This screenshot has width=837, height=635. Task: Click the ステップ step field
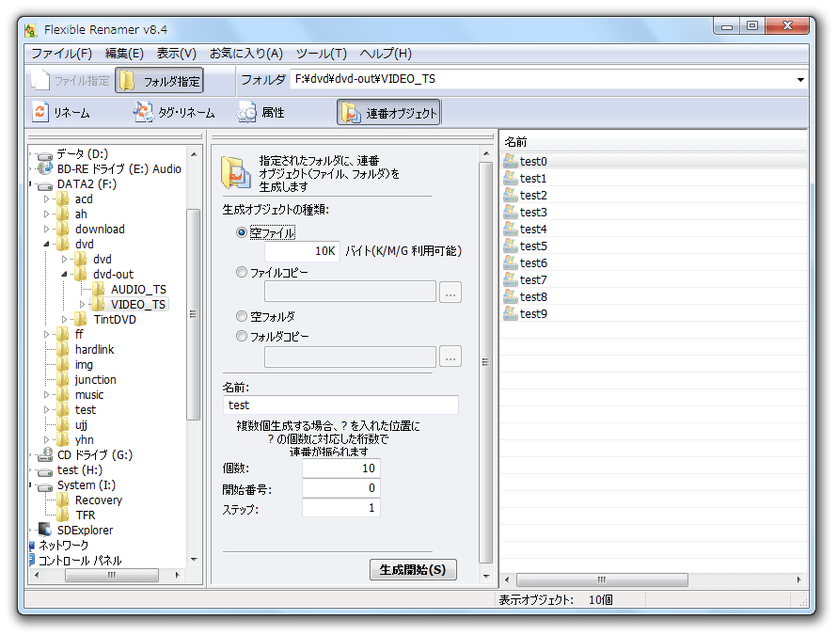tap(341, 507)
